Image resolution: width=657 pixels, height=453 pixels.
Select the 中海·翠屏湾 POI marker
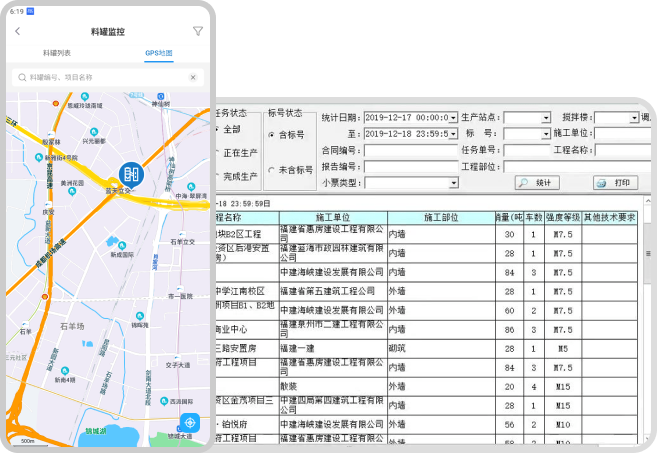point(191,187)
